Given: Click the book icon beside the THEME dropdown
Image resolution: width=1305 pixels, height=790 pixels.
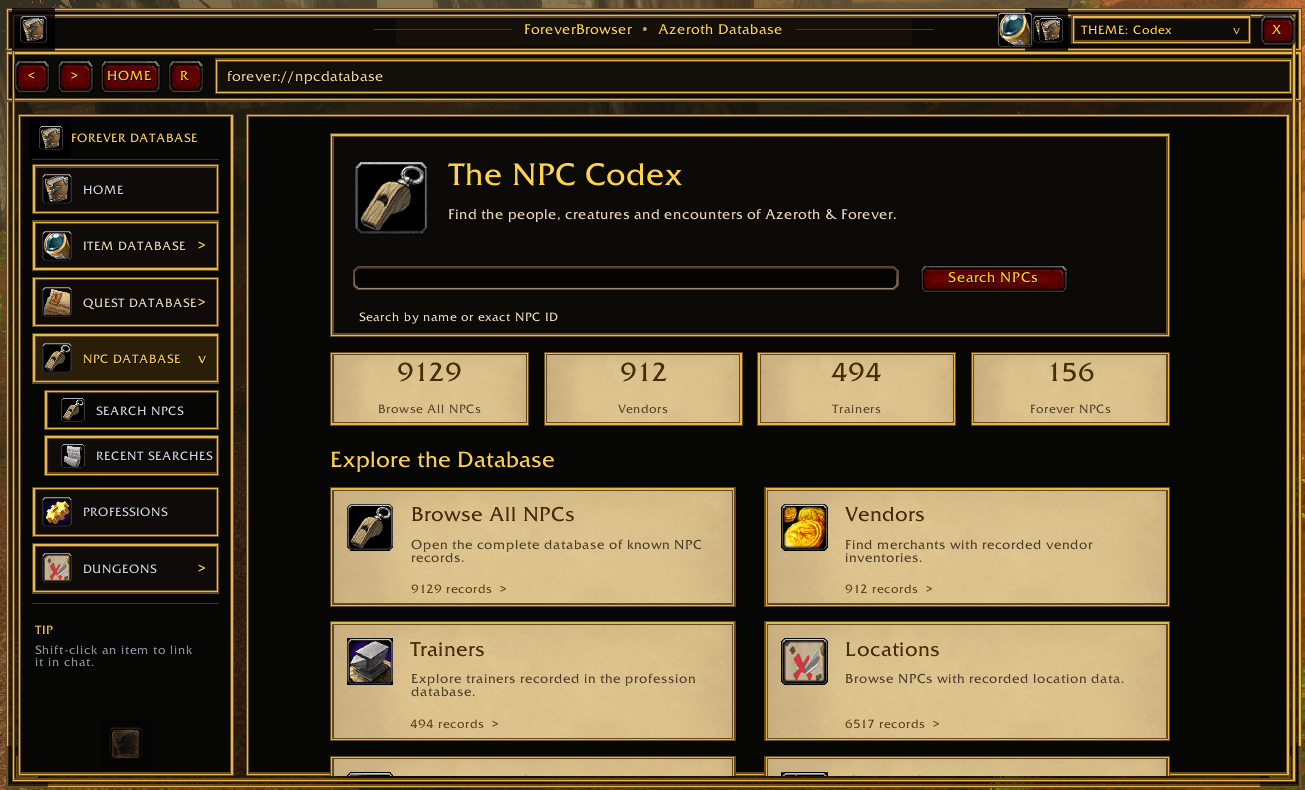Looking at the screenshot, I should (1048, 30).
